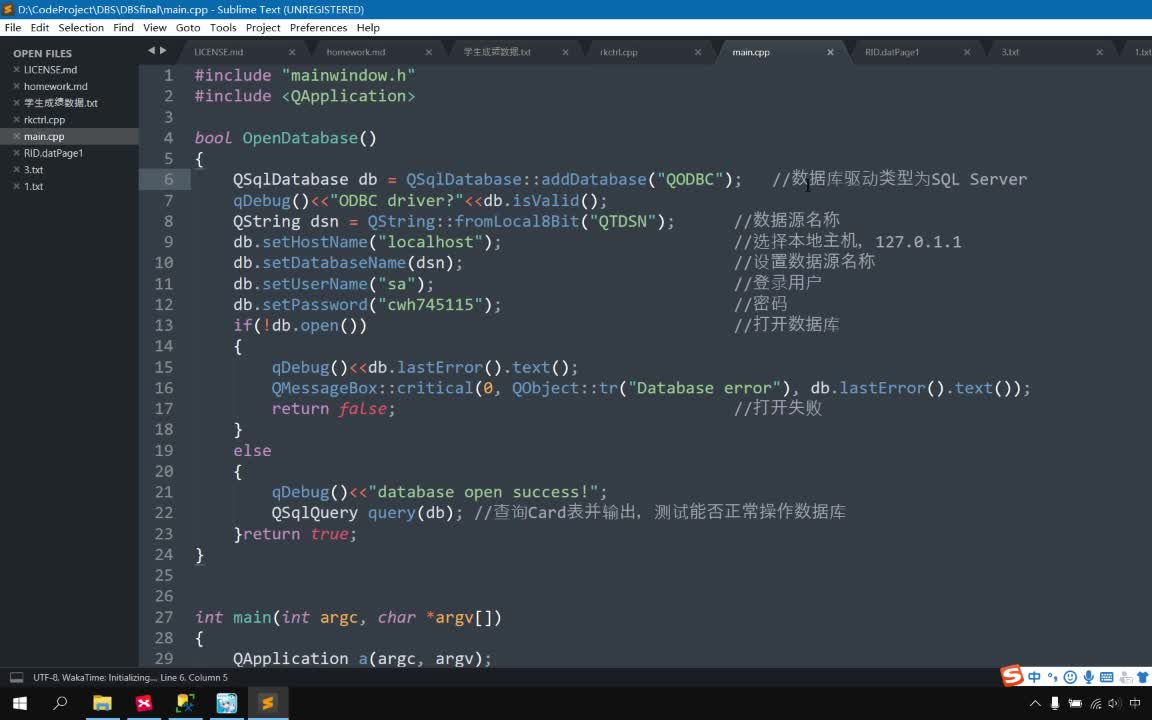Viewport: 1152px width, 720px height.
Task: Open Sogou skin settings via the shirt icon
Action: tap(1141, 677)
